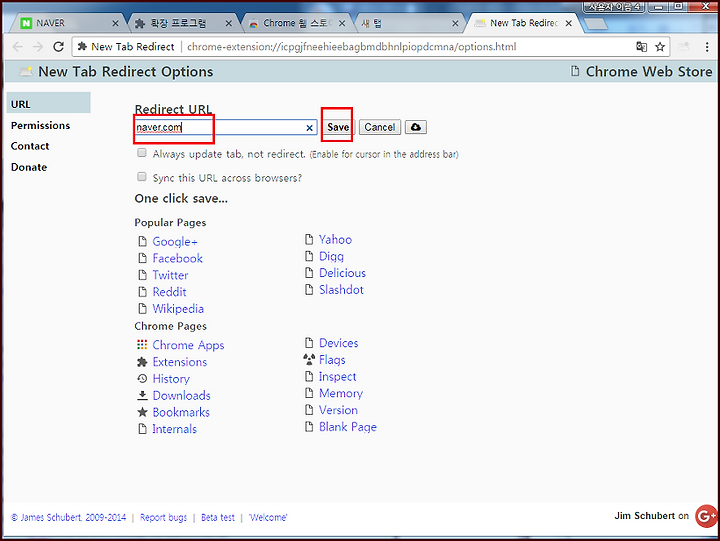Viewport: 720px width, 541px height.
Task: Clear the Redirect URL field with X
Action: point(309,128)
